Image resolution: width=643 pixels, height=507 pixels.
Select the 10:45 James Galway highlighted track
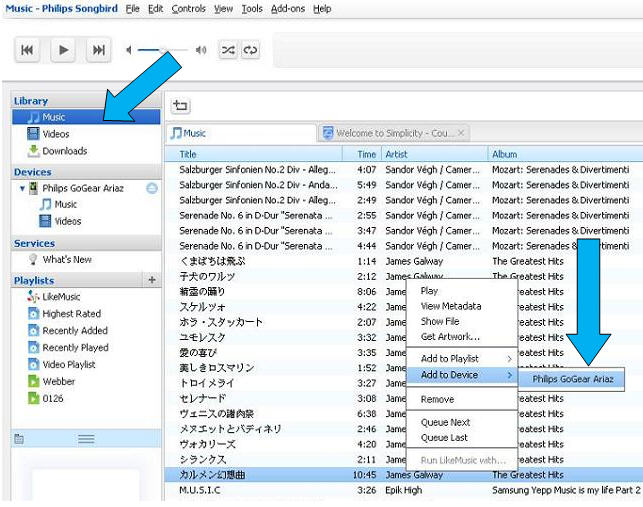tap(404, 475)
